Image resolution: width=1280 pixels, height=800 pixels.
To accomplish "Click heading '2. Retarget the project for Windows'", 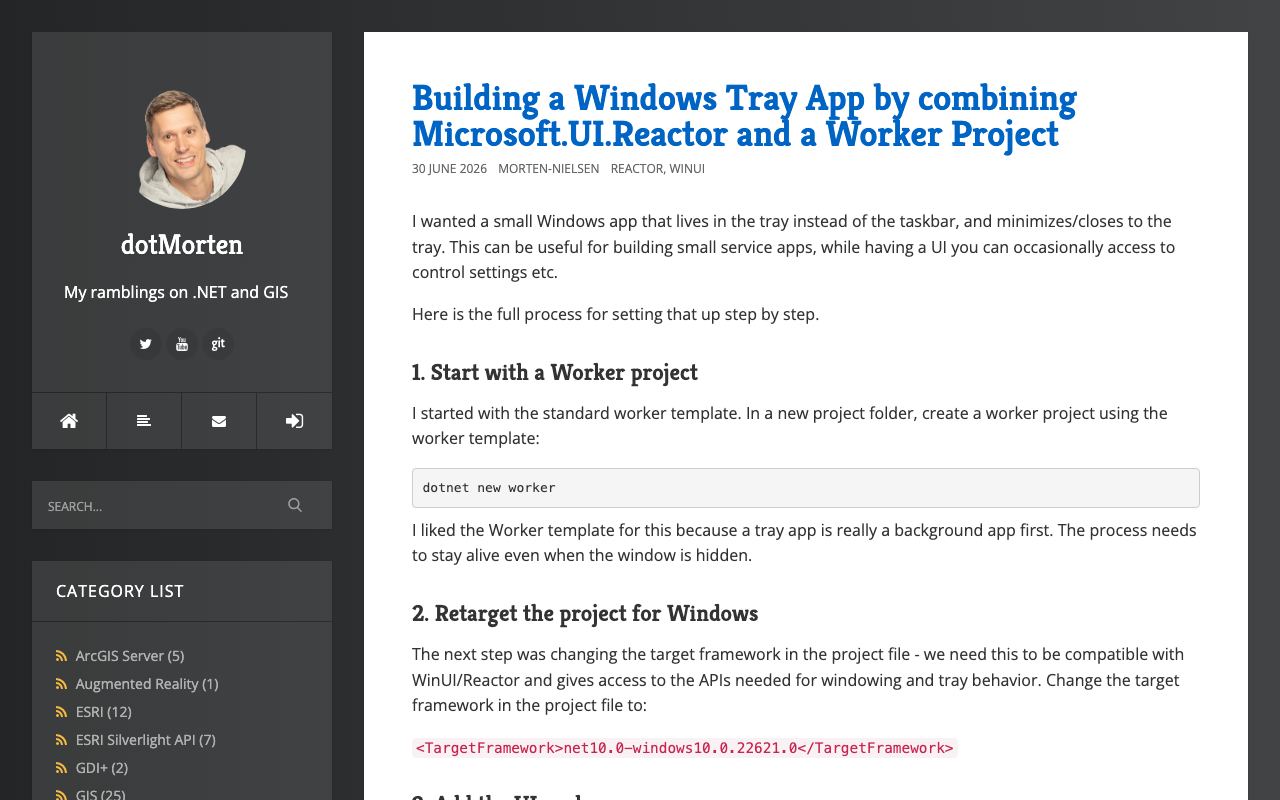I will [x=585, y=614].
